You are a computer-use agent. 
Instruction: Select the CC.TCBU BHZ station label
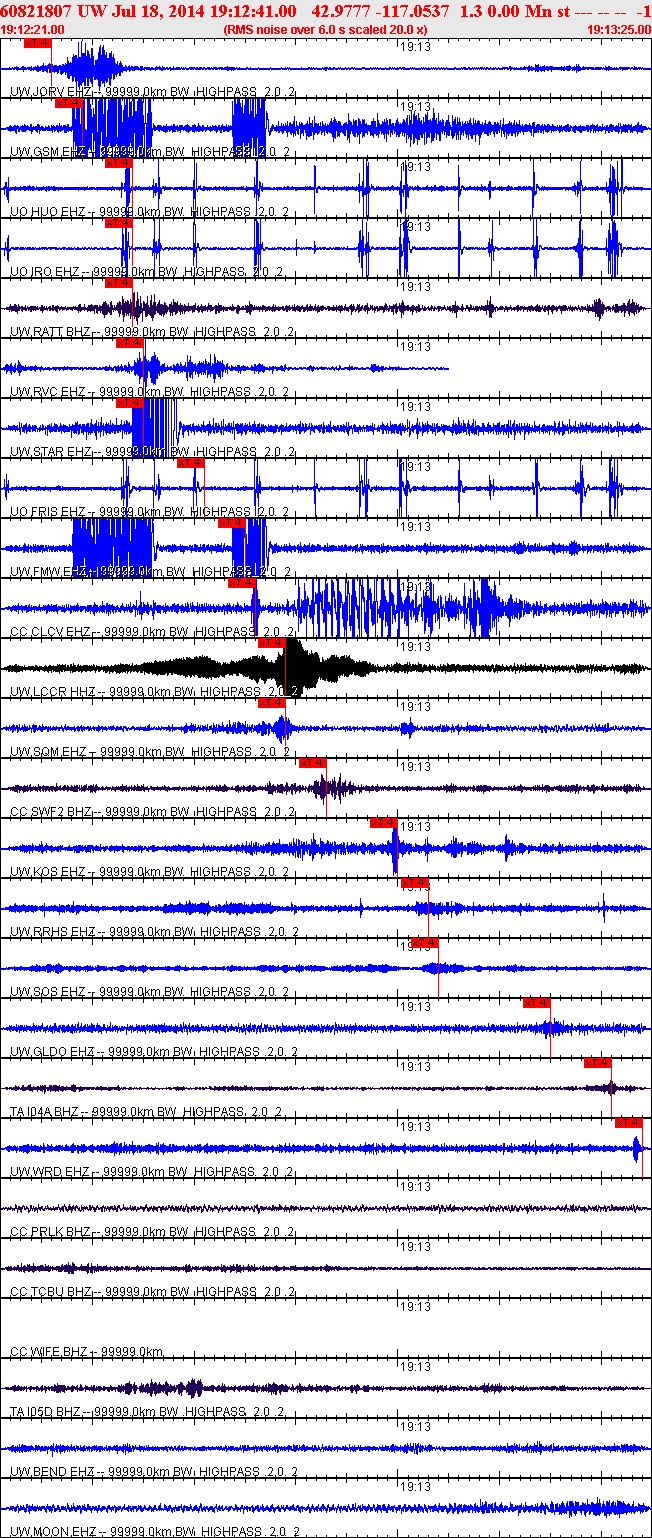(x=51, y=1291)
